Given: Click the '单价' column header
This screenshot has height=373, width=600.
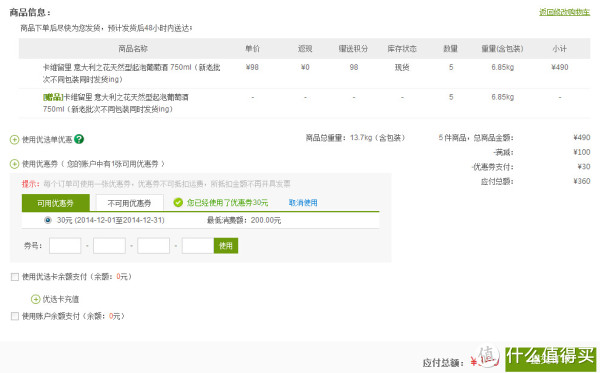Looking at the screenshot, I should click(x=252, y=49).
